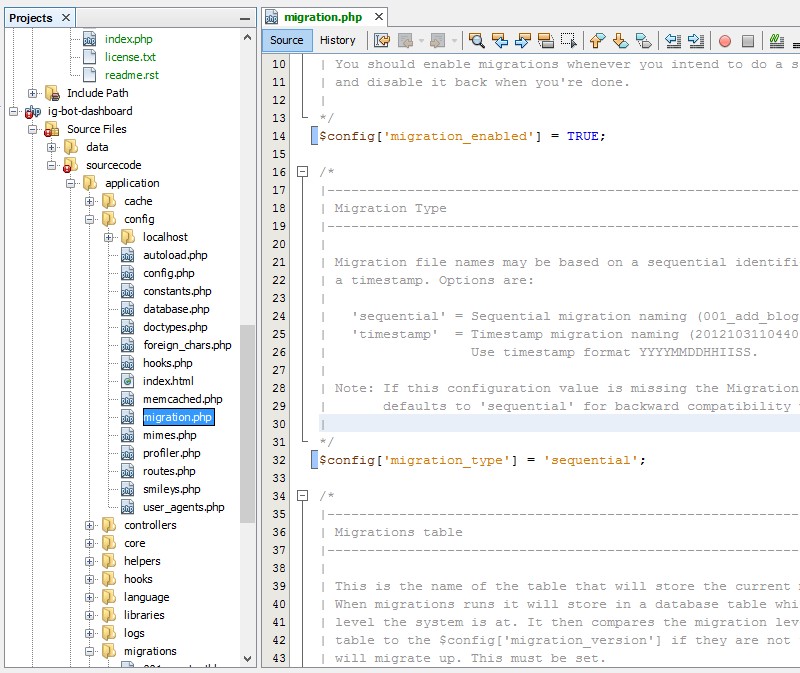Toggle highlight search in toolbar
Screen dimensions: 800x673
tap(546, 41)
